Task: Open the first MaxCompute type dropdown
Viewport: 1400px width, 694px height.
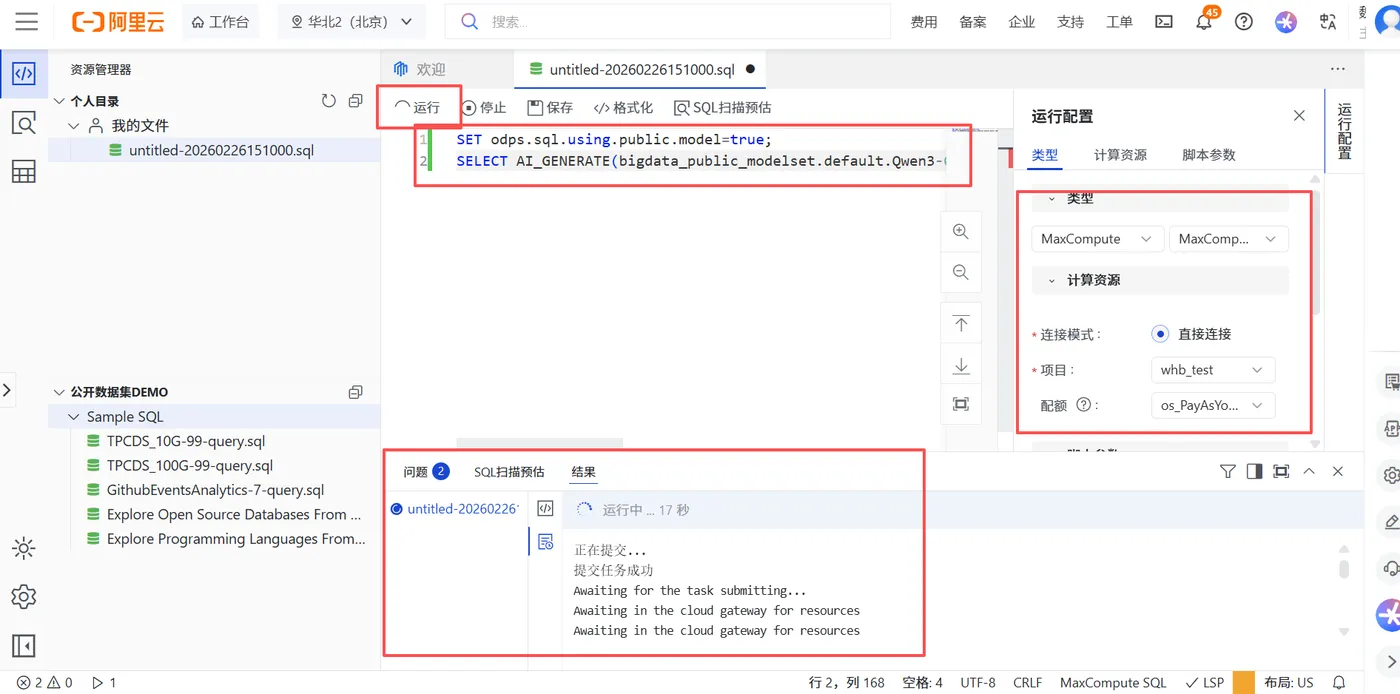Action: point(1098,239)
